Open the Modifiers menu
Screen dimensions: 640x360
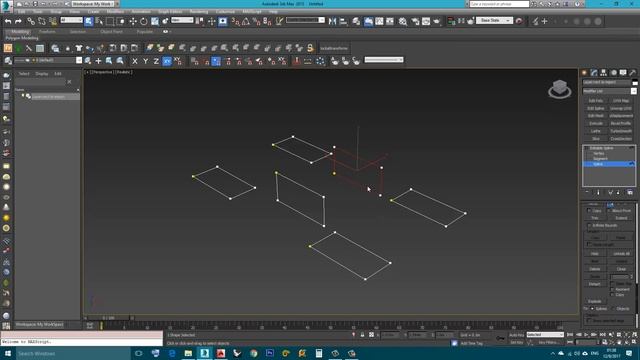115,12
